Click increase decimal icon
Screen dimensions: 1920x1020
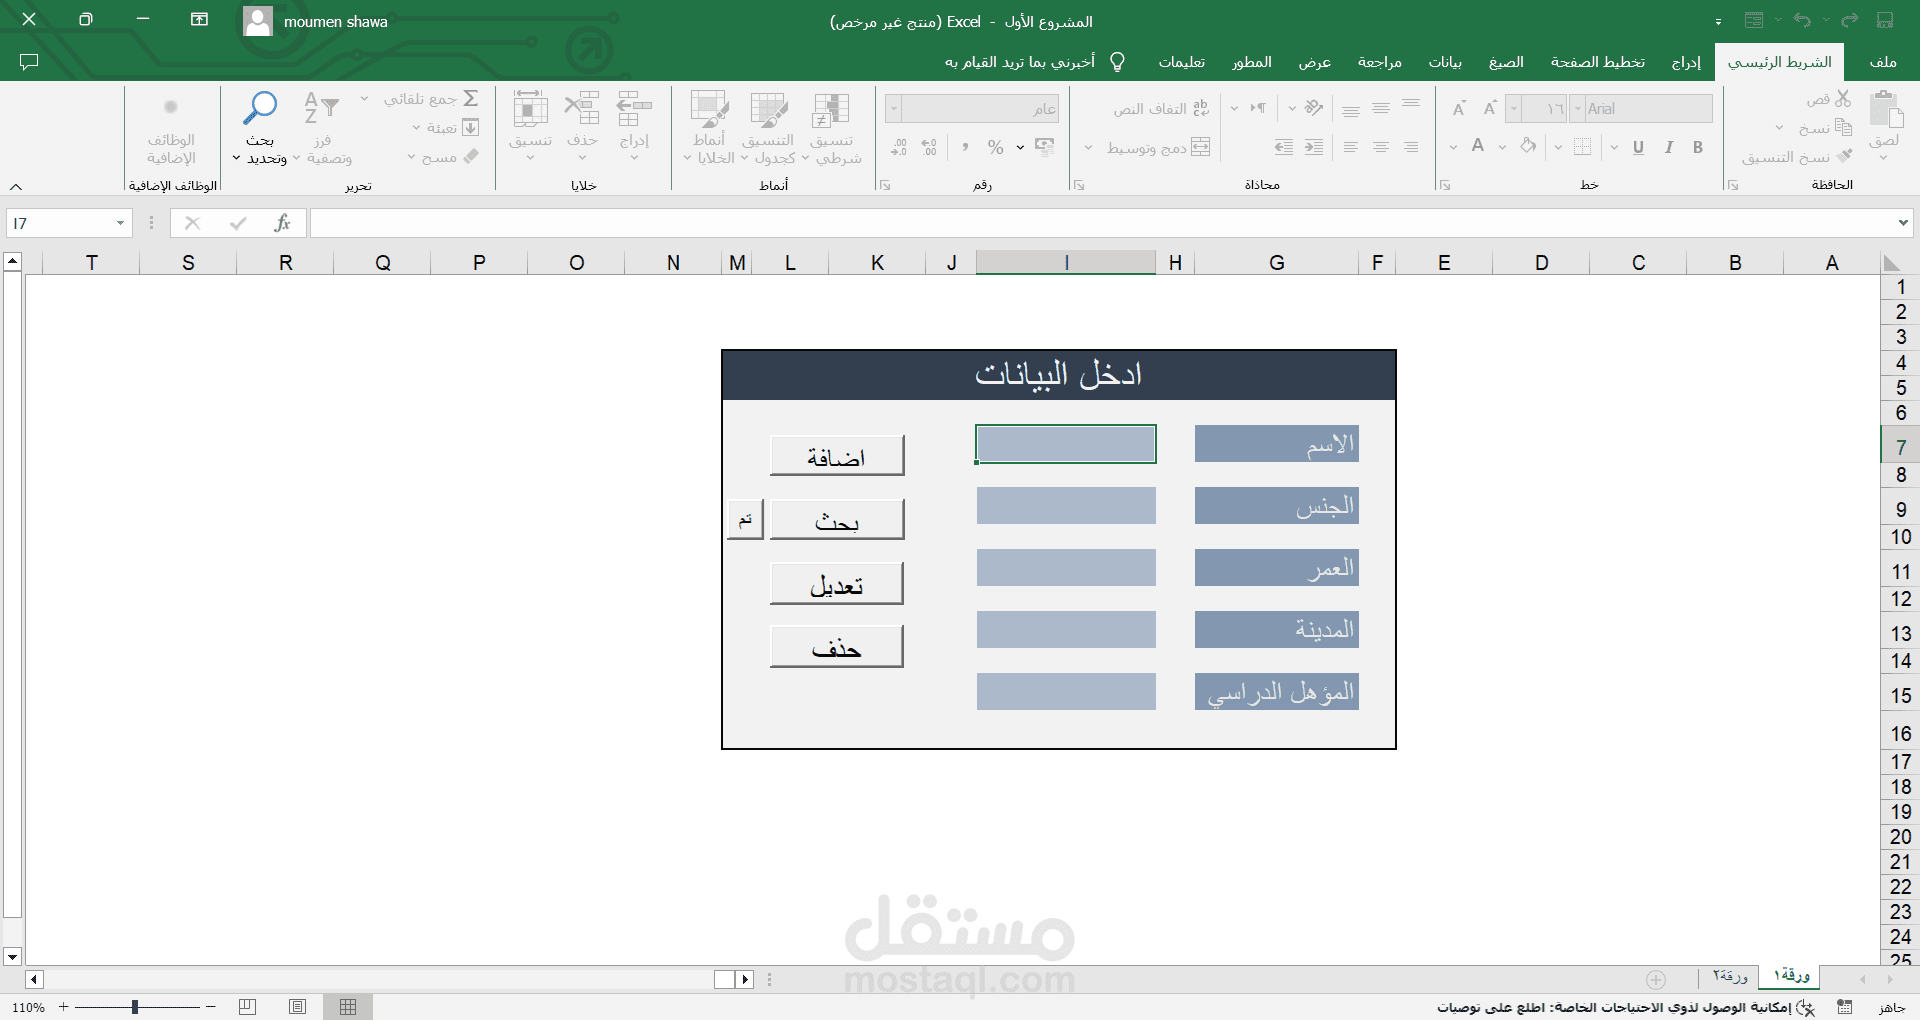(x=929, y=148)
